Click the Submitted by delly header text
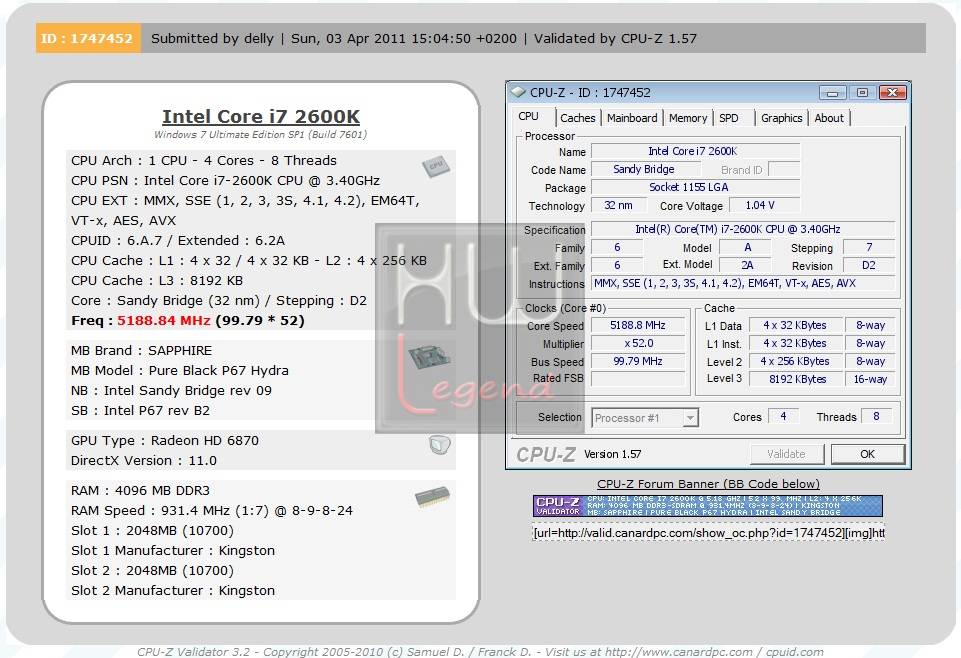The image size is (961, 658). pyautogui.click(x=212, y=39)
